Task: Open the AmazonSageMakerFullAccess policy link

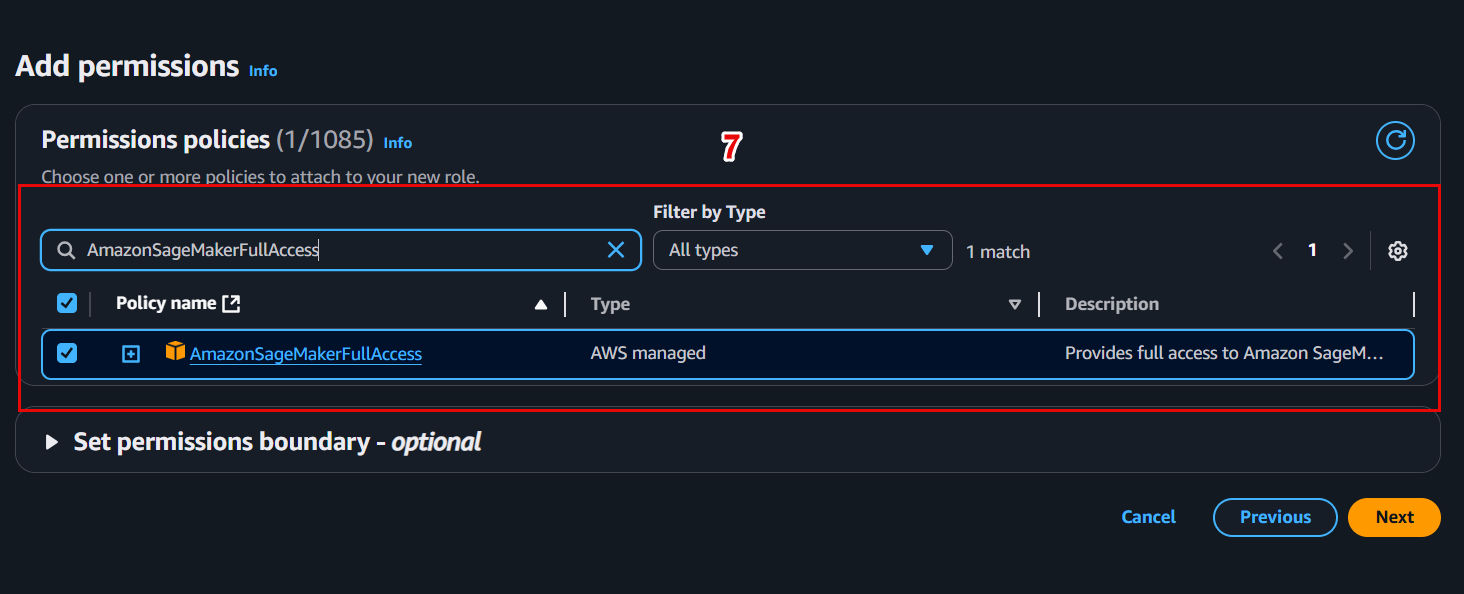Action: tap(306, 354)
